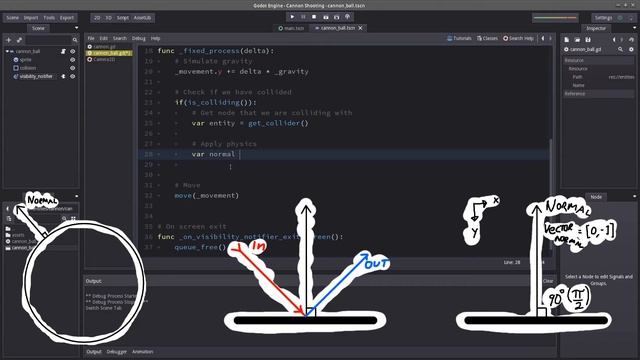
Task: Save the current resource in Inspector
Action: pos(588,40)
